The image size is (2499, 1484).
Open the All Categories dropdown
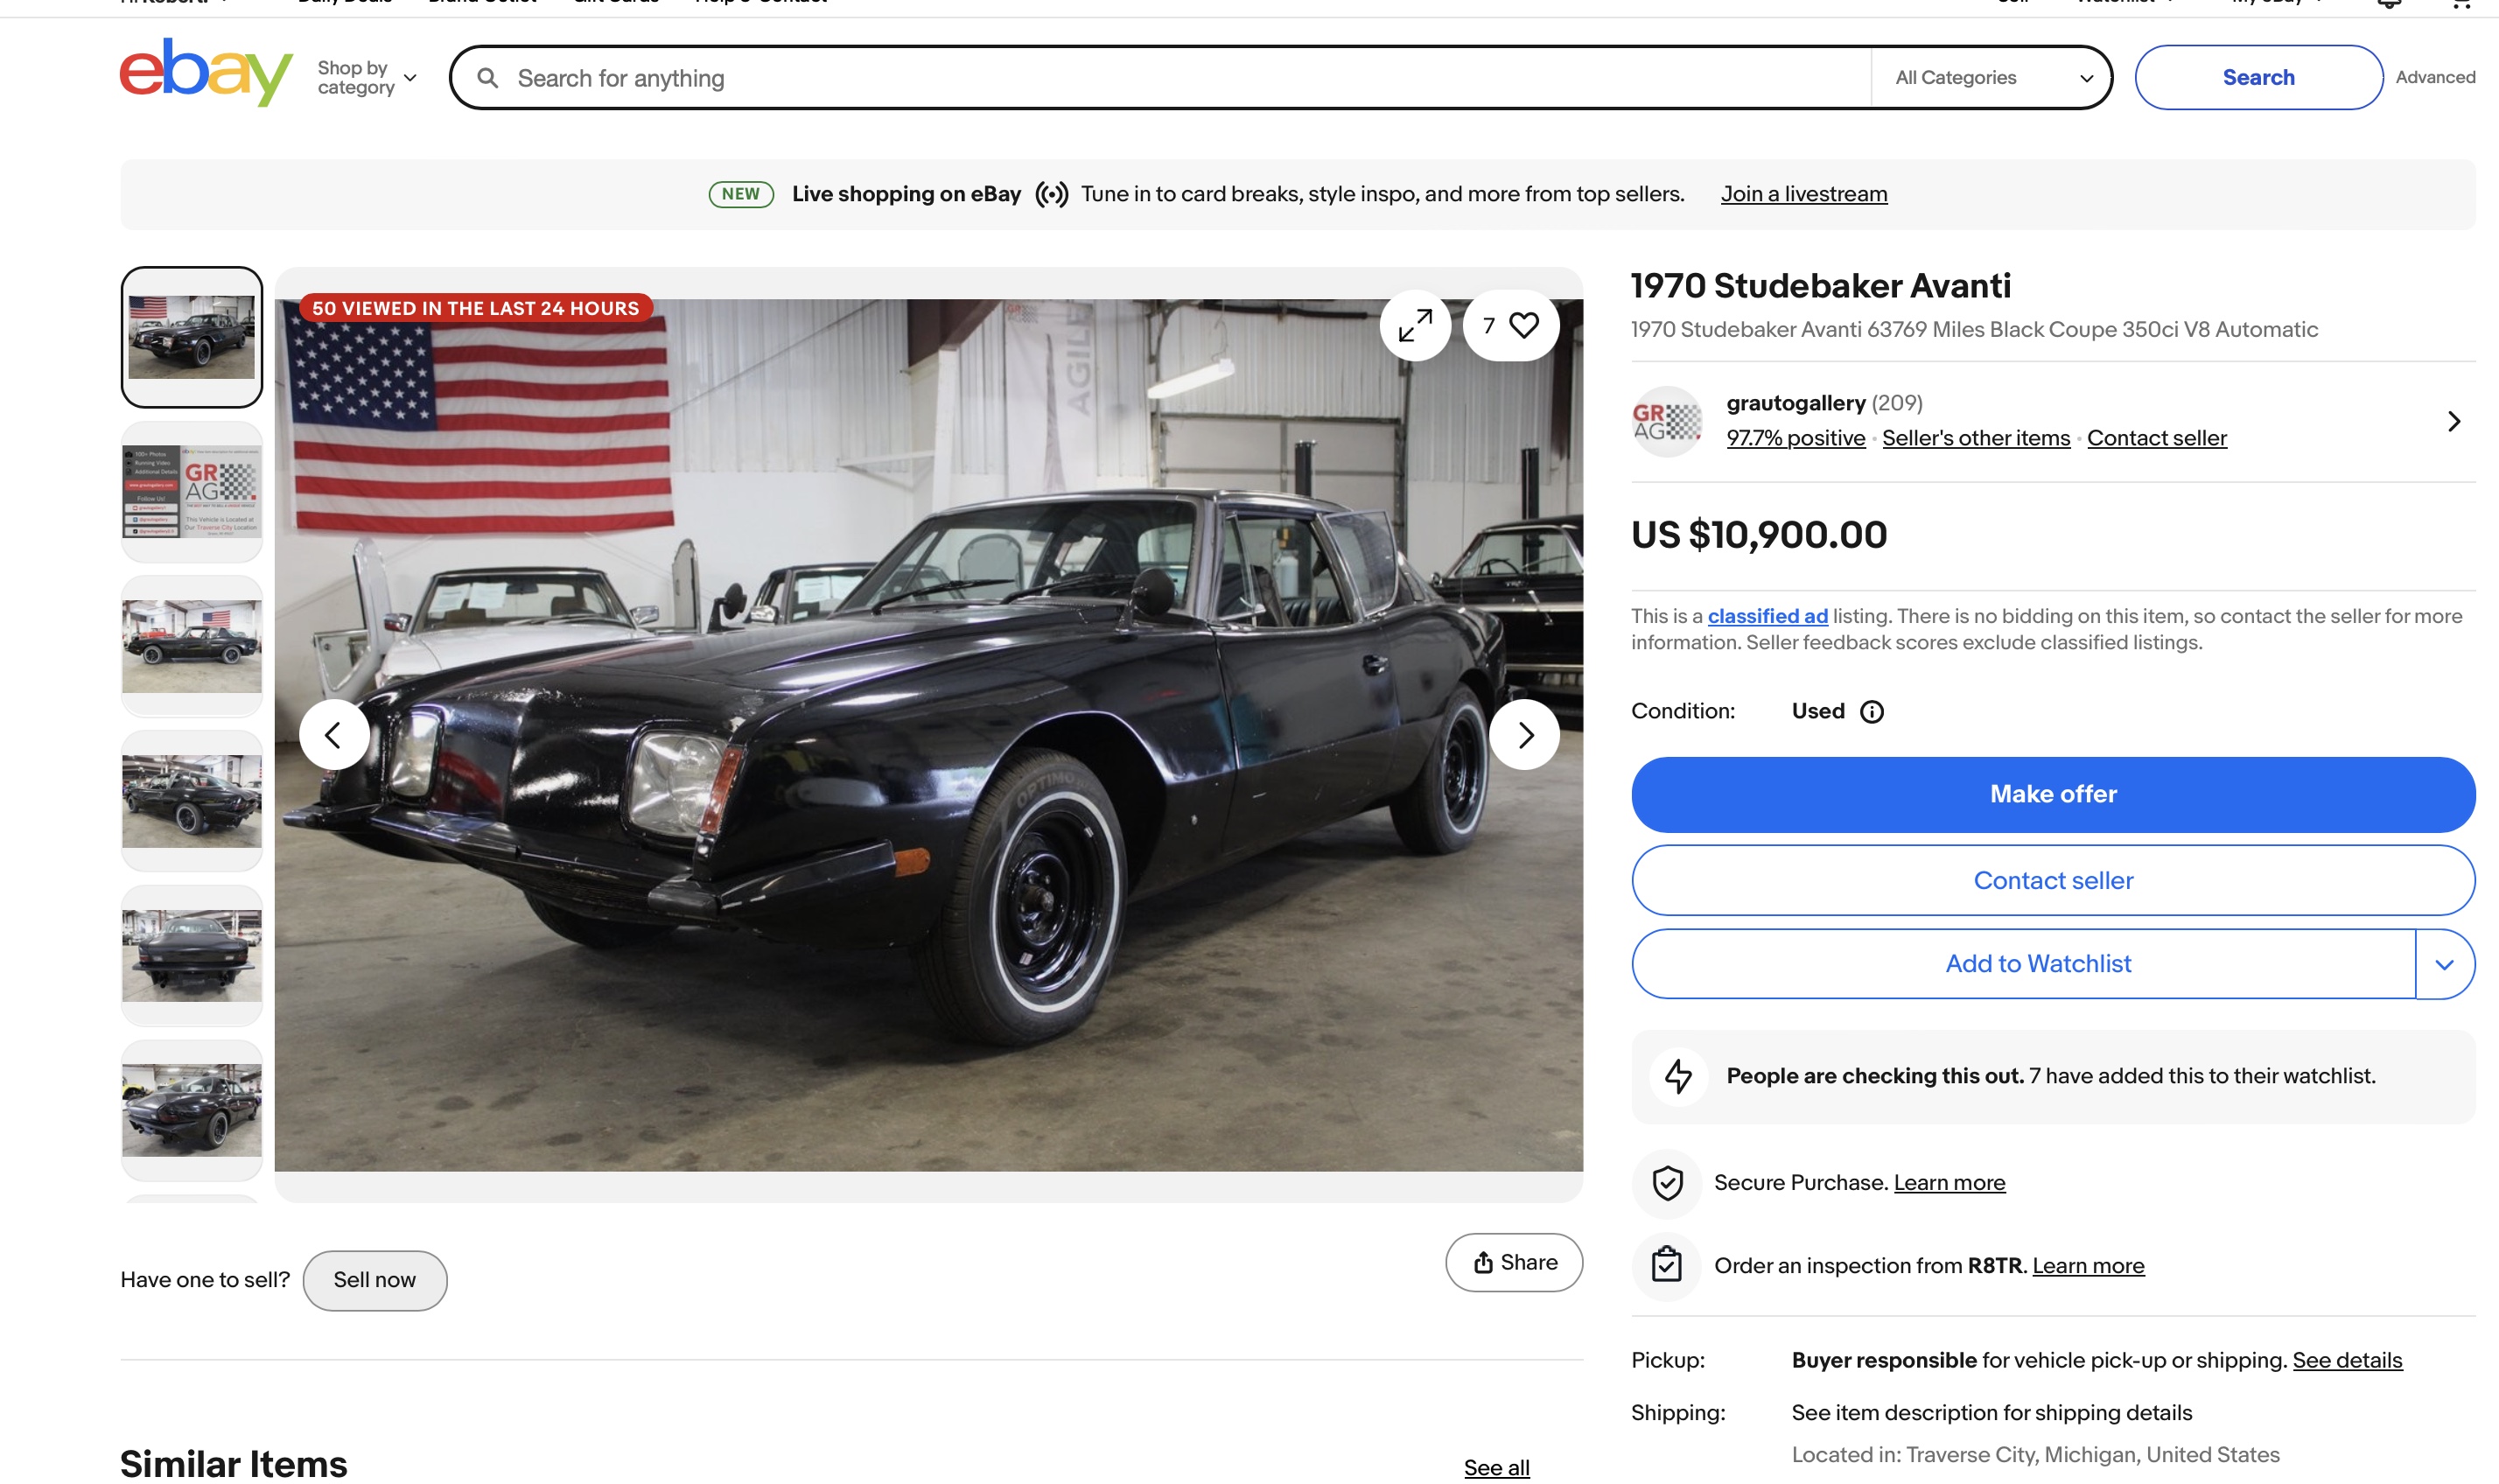click(1991, 78)
